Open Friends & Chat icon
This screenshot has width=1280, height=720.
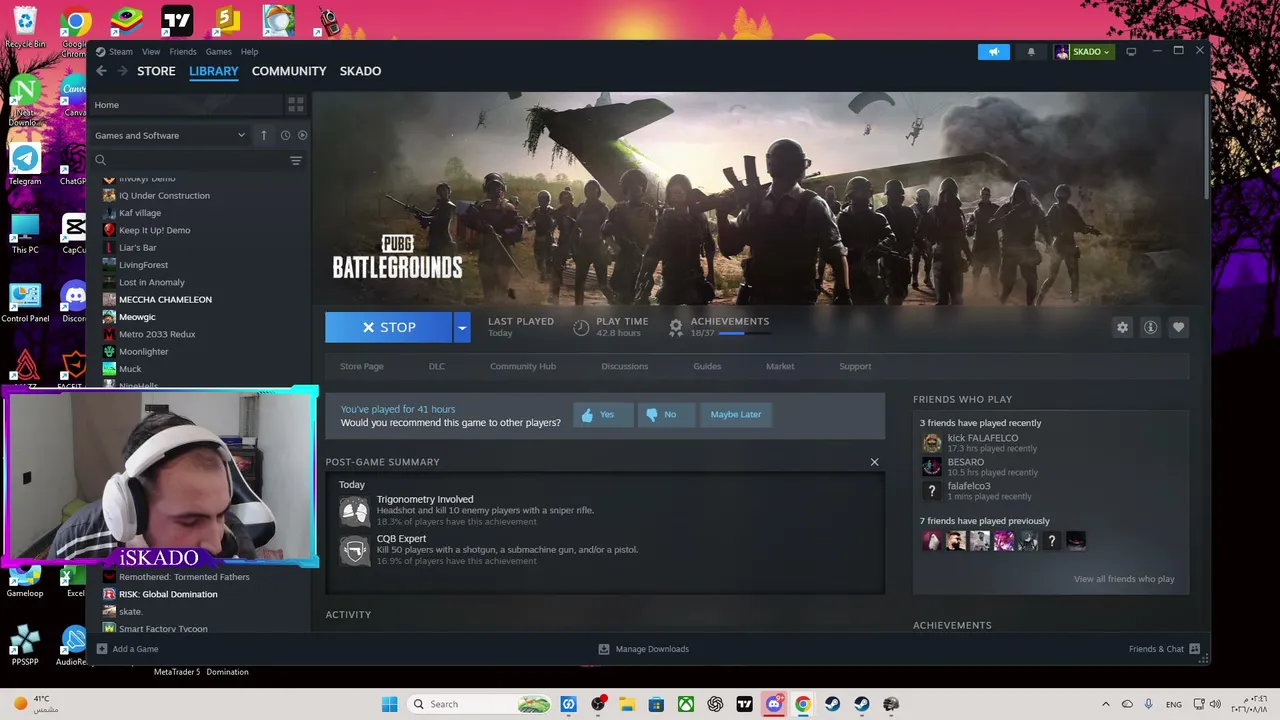pos(1194,649)
